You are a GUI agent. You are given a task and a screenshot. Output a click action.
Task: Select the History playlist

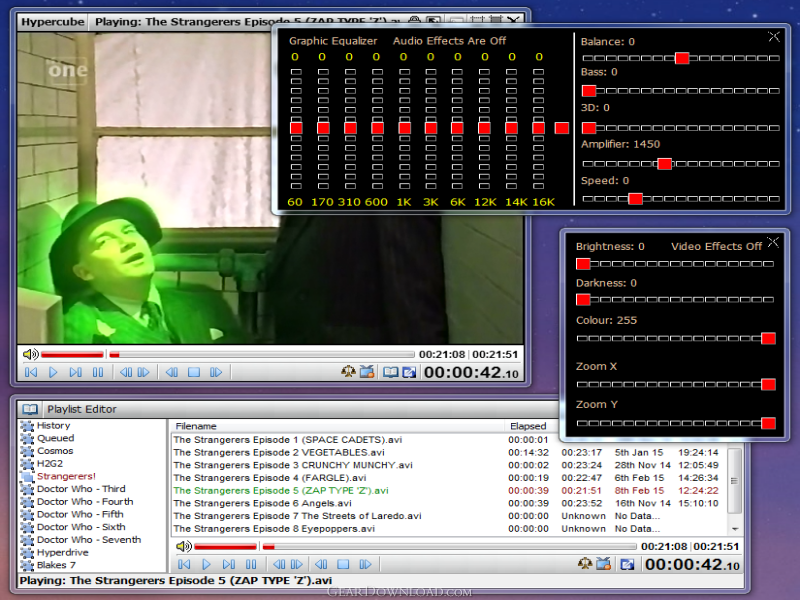point(53,426)
